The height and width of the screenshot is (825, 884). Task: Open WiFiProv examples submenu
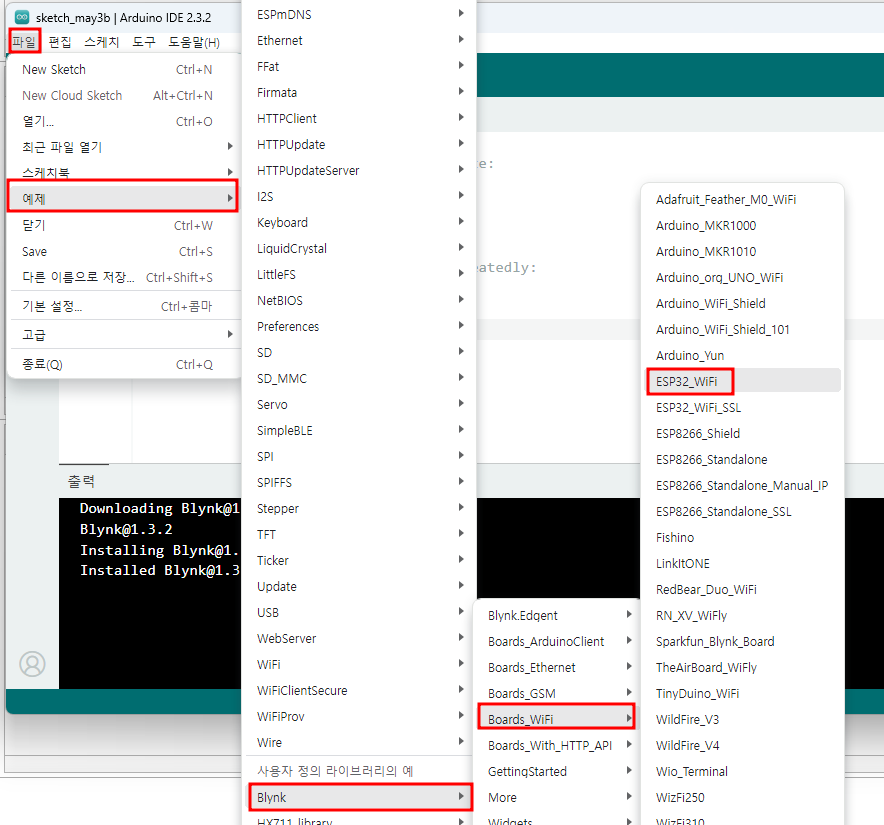point(360,716)
